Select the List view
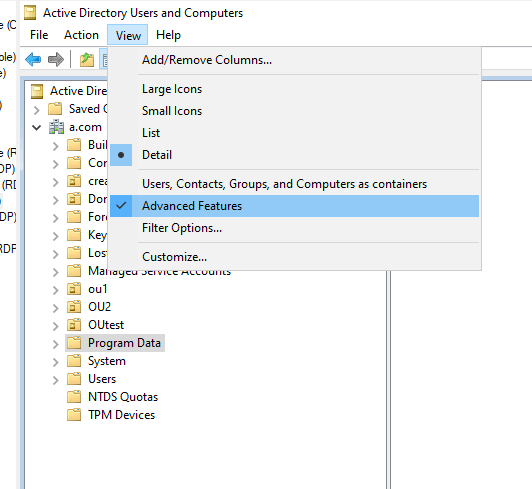The width and height of the screenshot is (532, 489). 294,133
